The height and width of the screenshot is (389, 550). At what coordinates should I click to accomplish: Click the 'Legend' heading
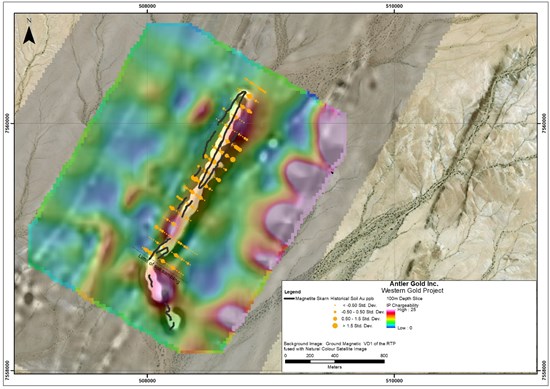(x=293, y=292)
